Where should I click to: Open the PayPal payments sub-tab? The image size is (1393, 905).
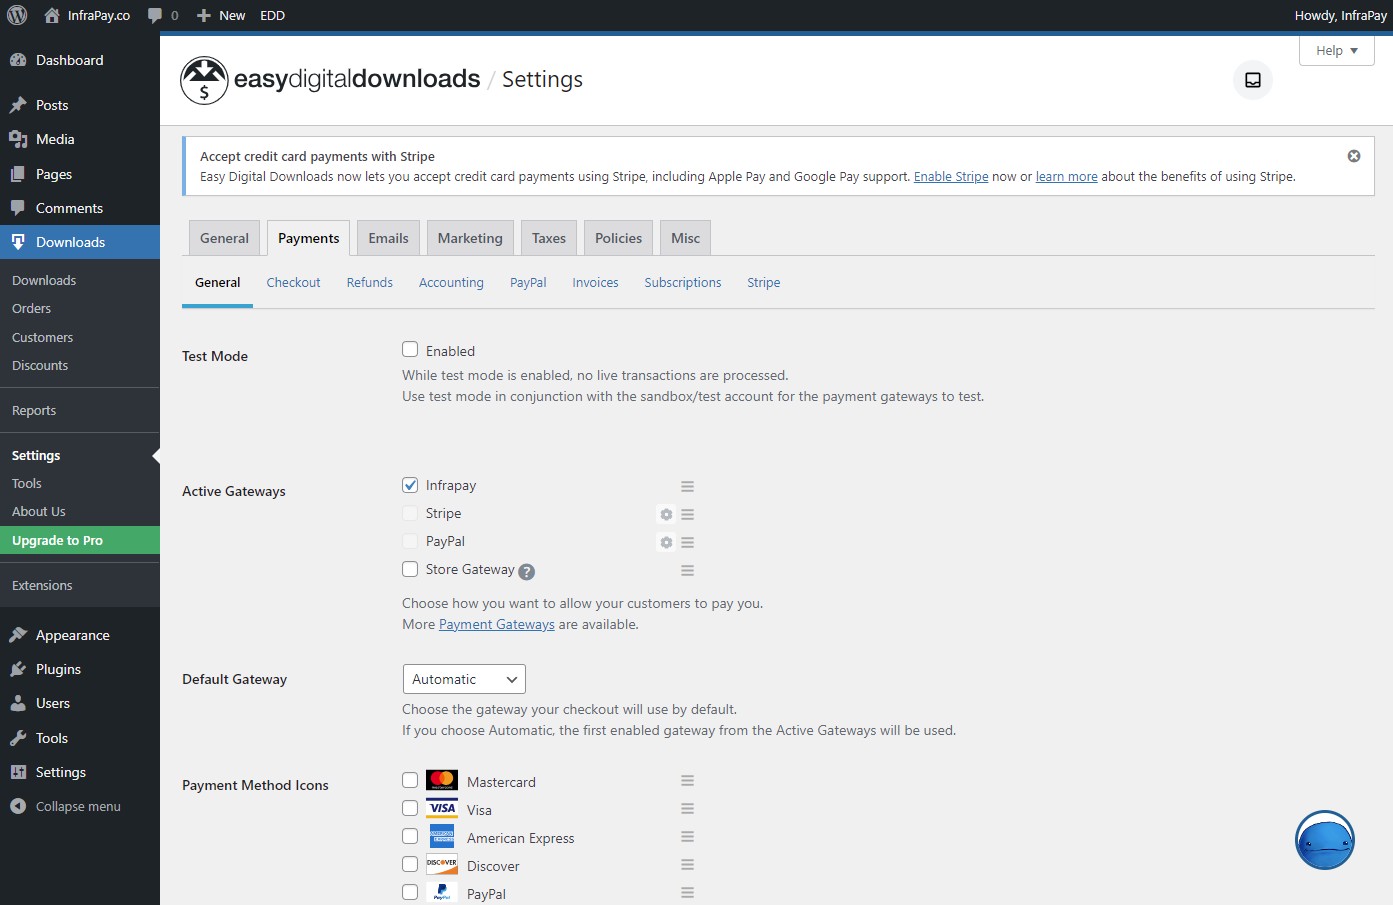528,283
